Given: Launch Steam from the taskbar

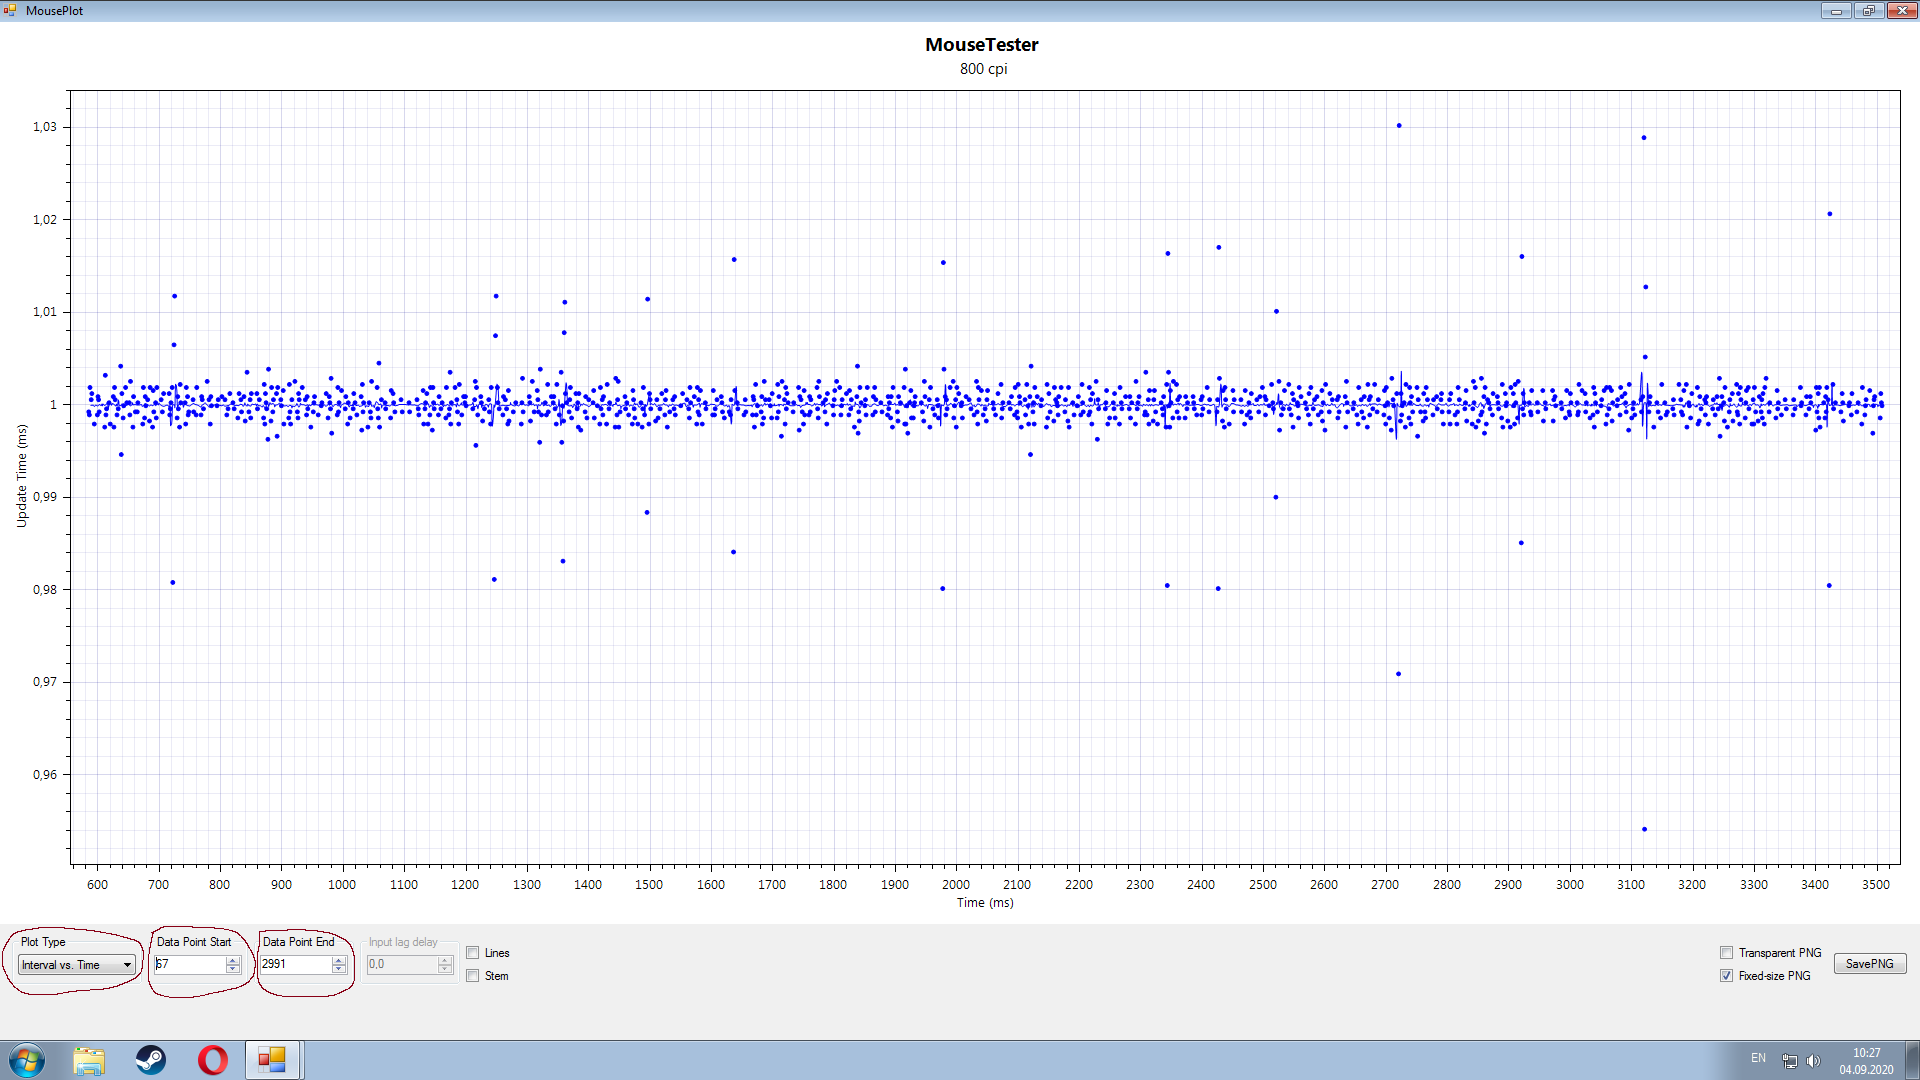Looking at the screenshot, I should (151, 1060).
